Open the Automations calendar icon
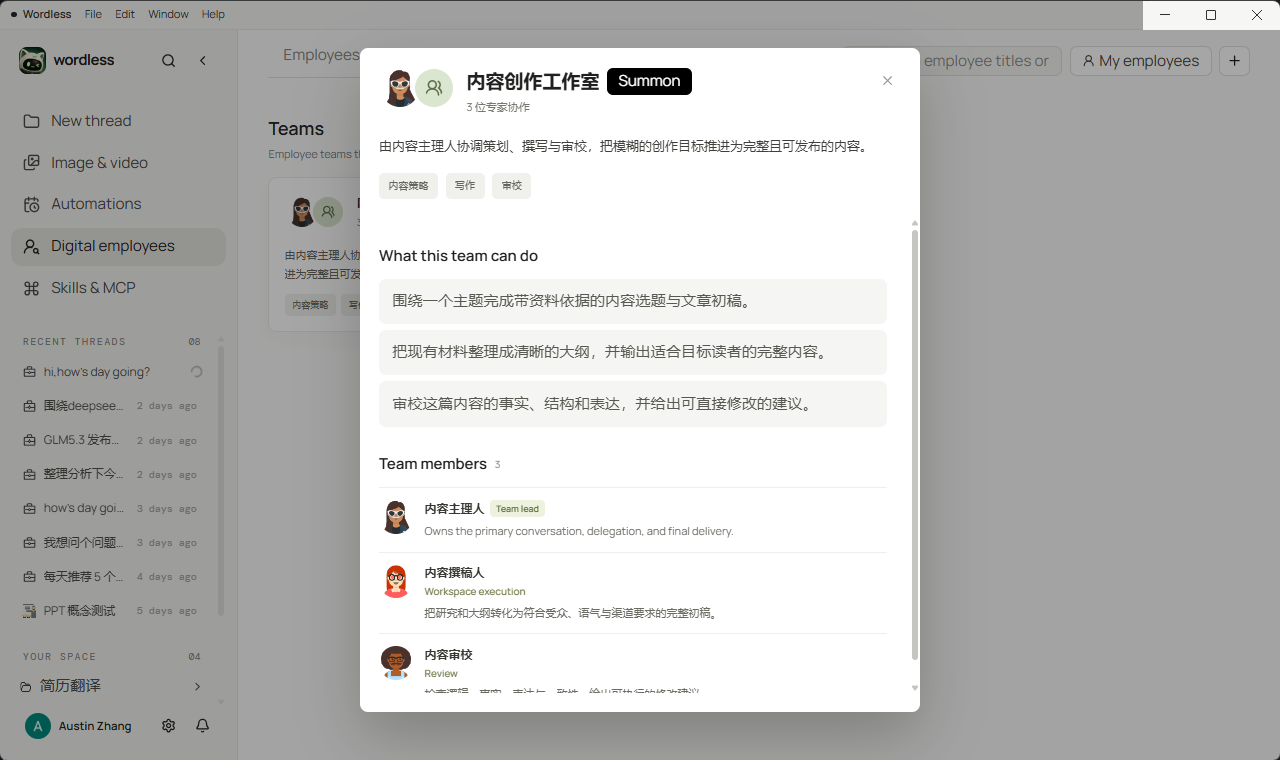1280x760 pixels. (32, 204)
